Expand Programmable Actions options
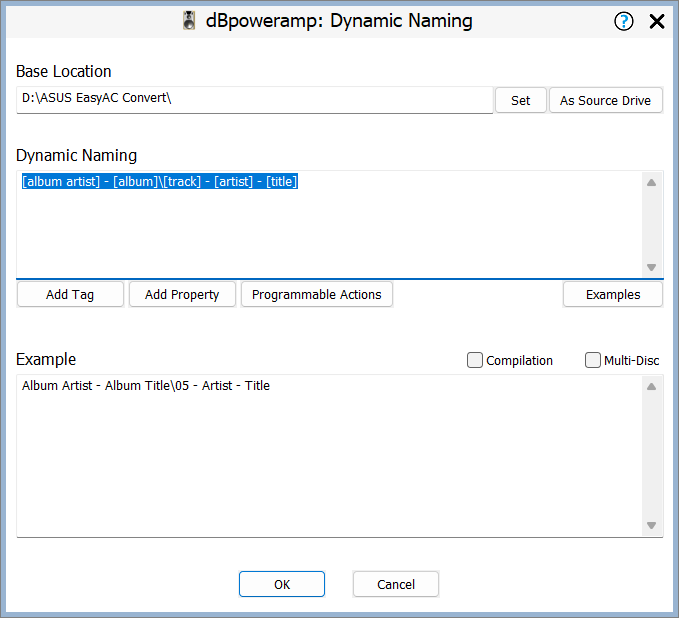This screenshot has width=679, height=618. [317, 294]
